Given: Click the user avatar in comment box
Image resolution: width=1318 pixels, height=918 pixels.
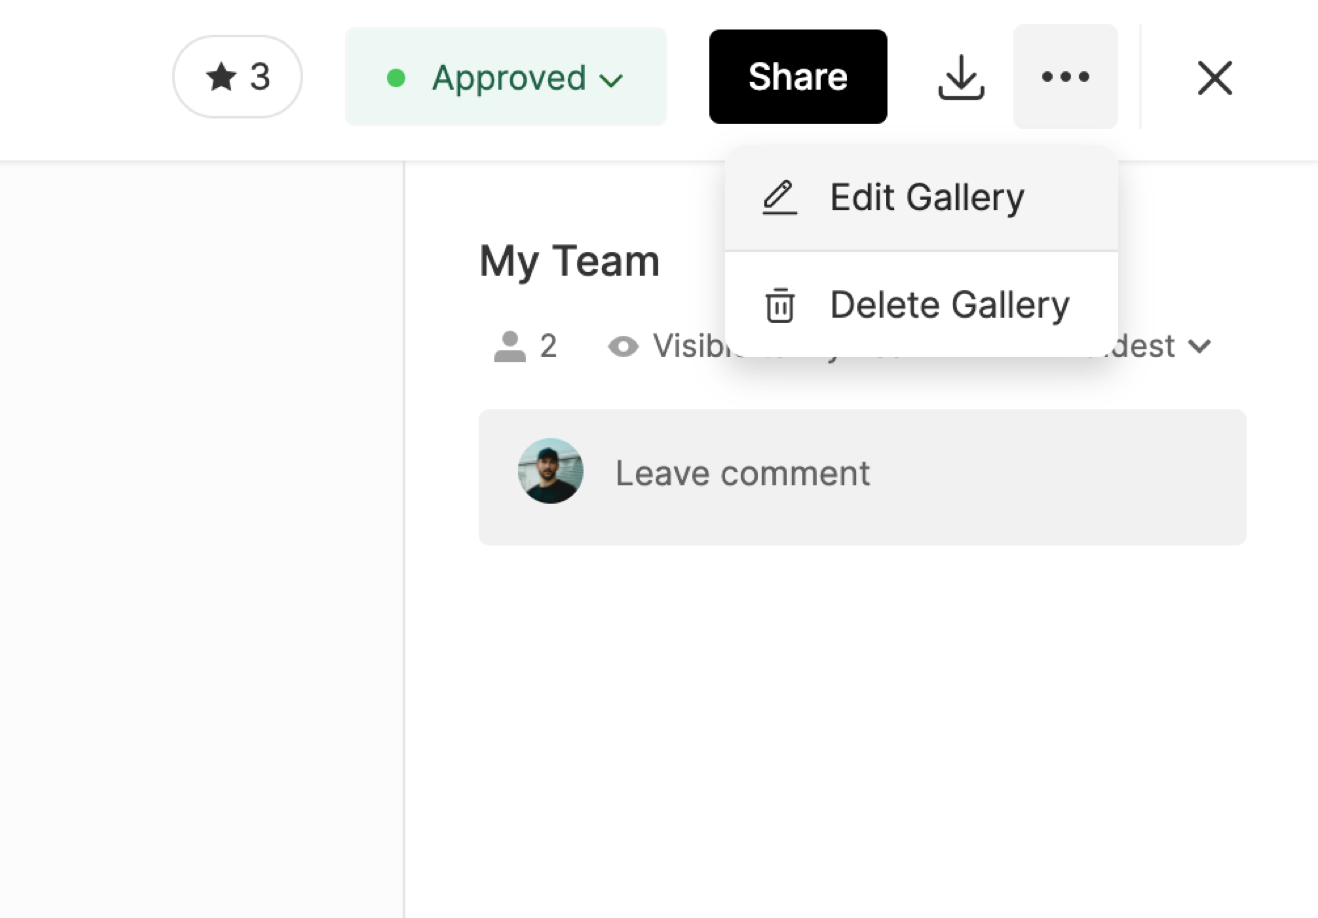Looking at the screenshot, I should click(x=550, y=471).
